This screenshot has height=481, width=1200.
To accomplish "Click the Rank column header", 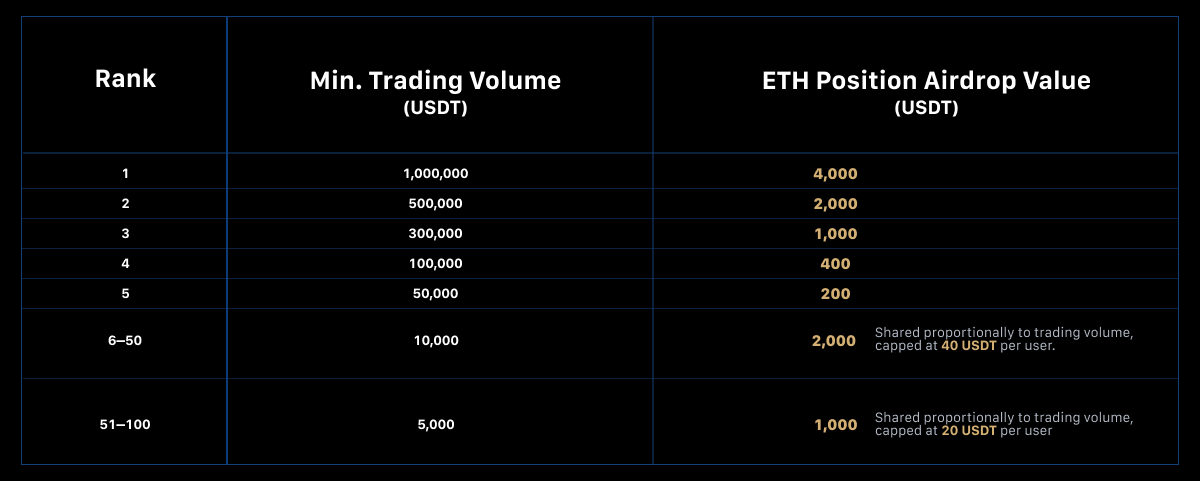I will [x=125, y=79].
